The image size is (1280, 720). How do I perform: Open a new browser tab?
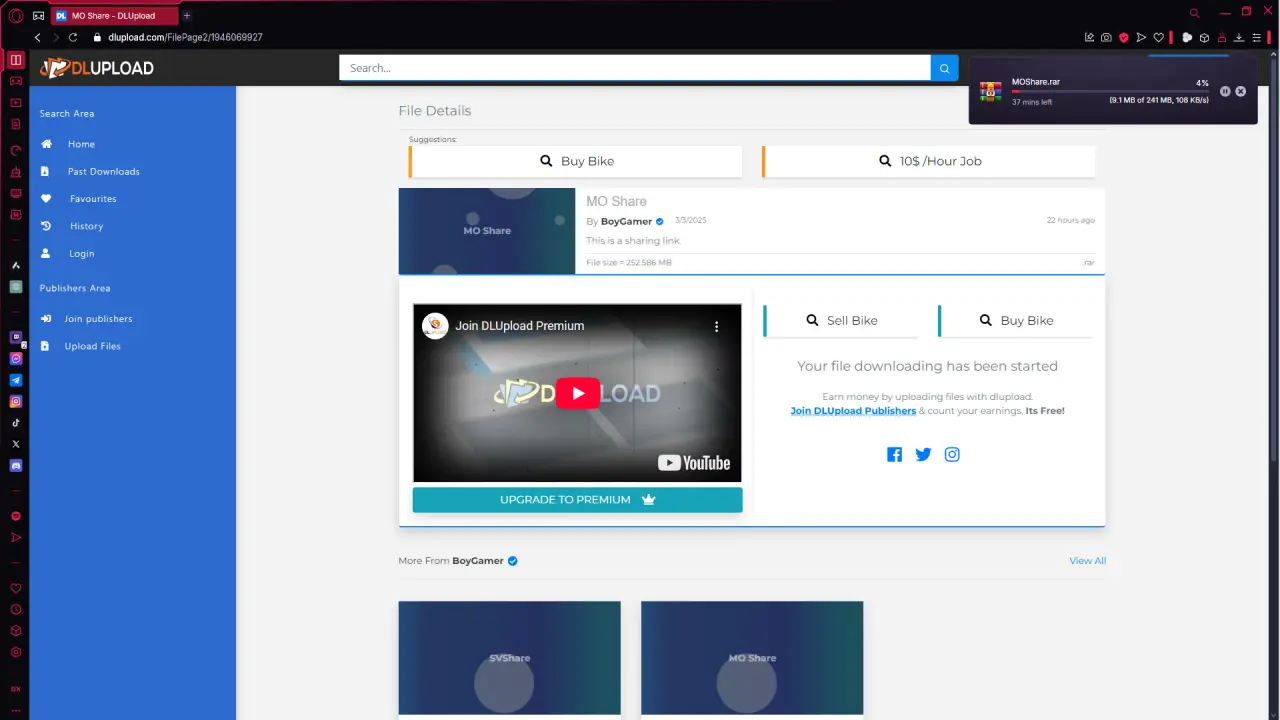point(186,15)
